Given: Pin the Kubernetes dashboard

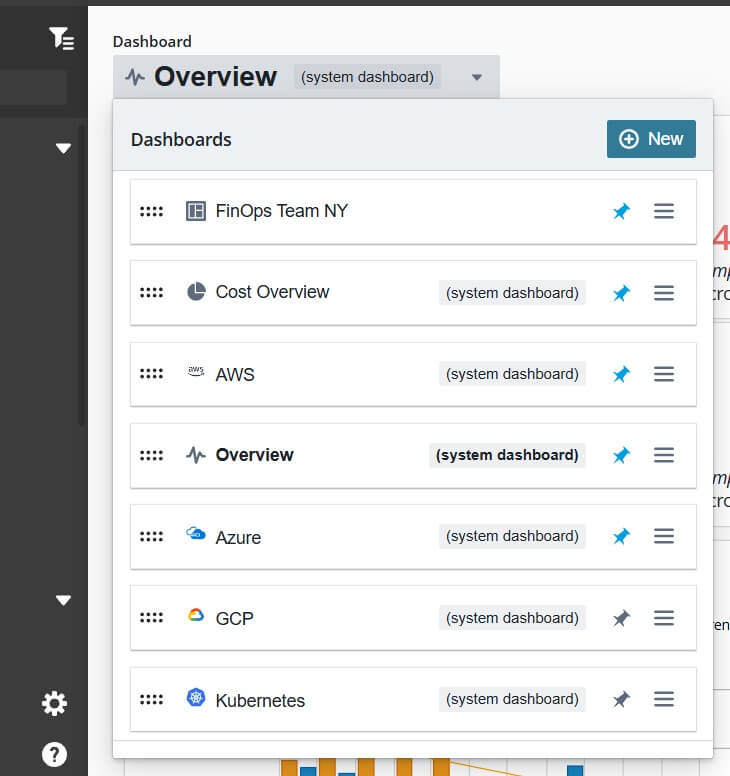Looking at the screenshot, I should 621,699.
